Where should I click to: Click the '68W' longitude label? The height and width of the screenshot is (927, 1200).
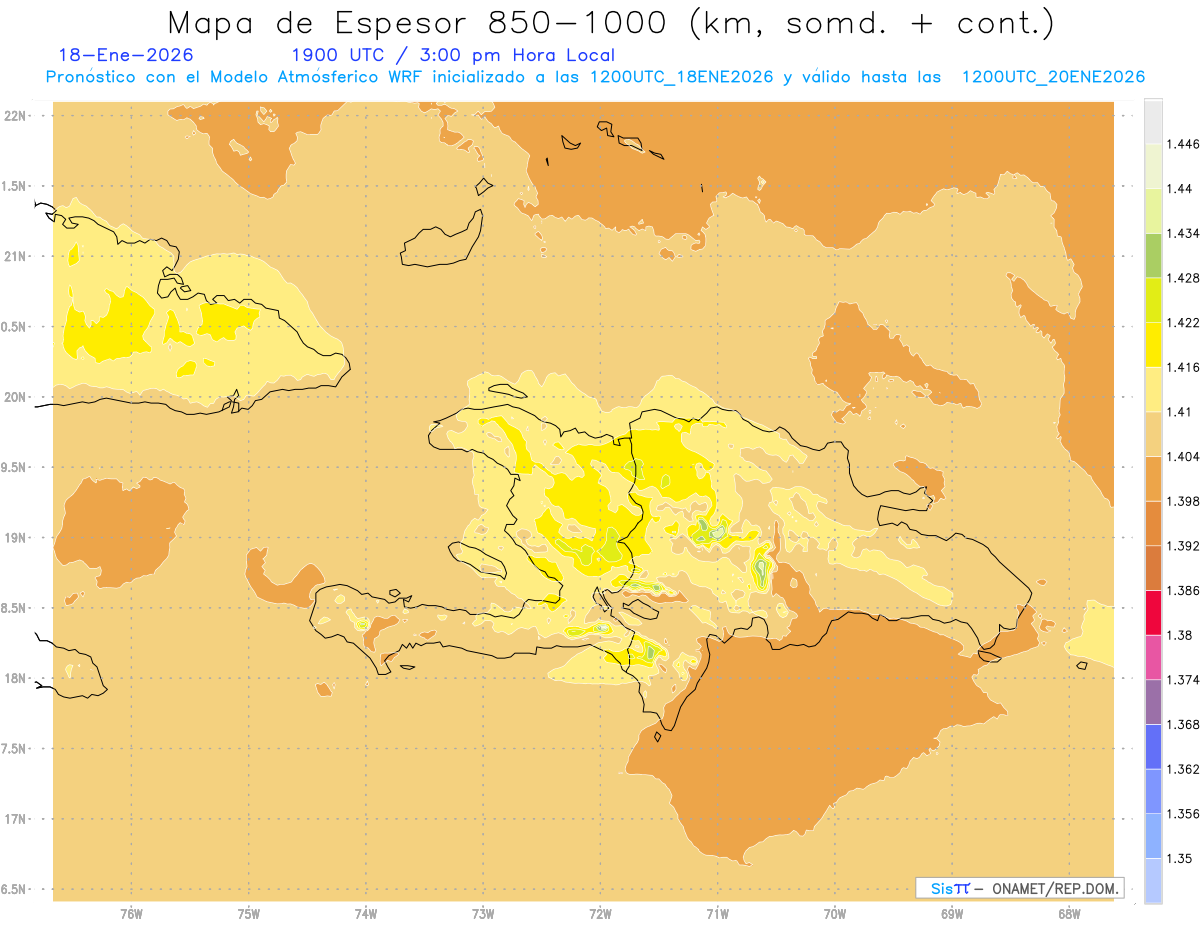point(1068,914)
